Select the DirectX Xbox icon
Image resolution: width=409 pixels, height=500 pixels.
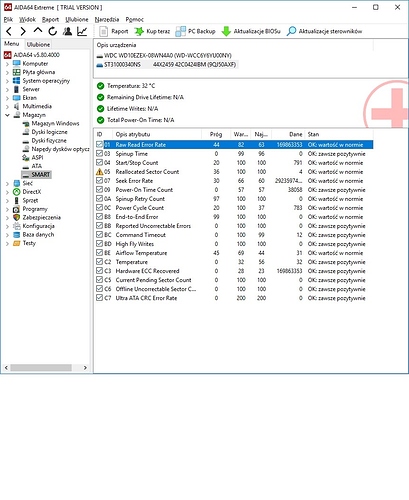pos(17,192)
